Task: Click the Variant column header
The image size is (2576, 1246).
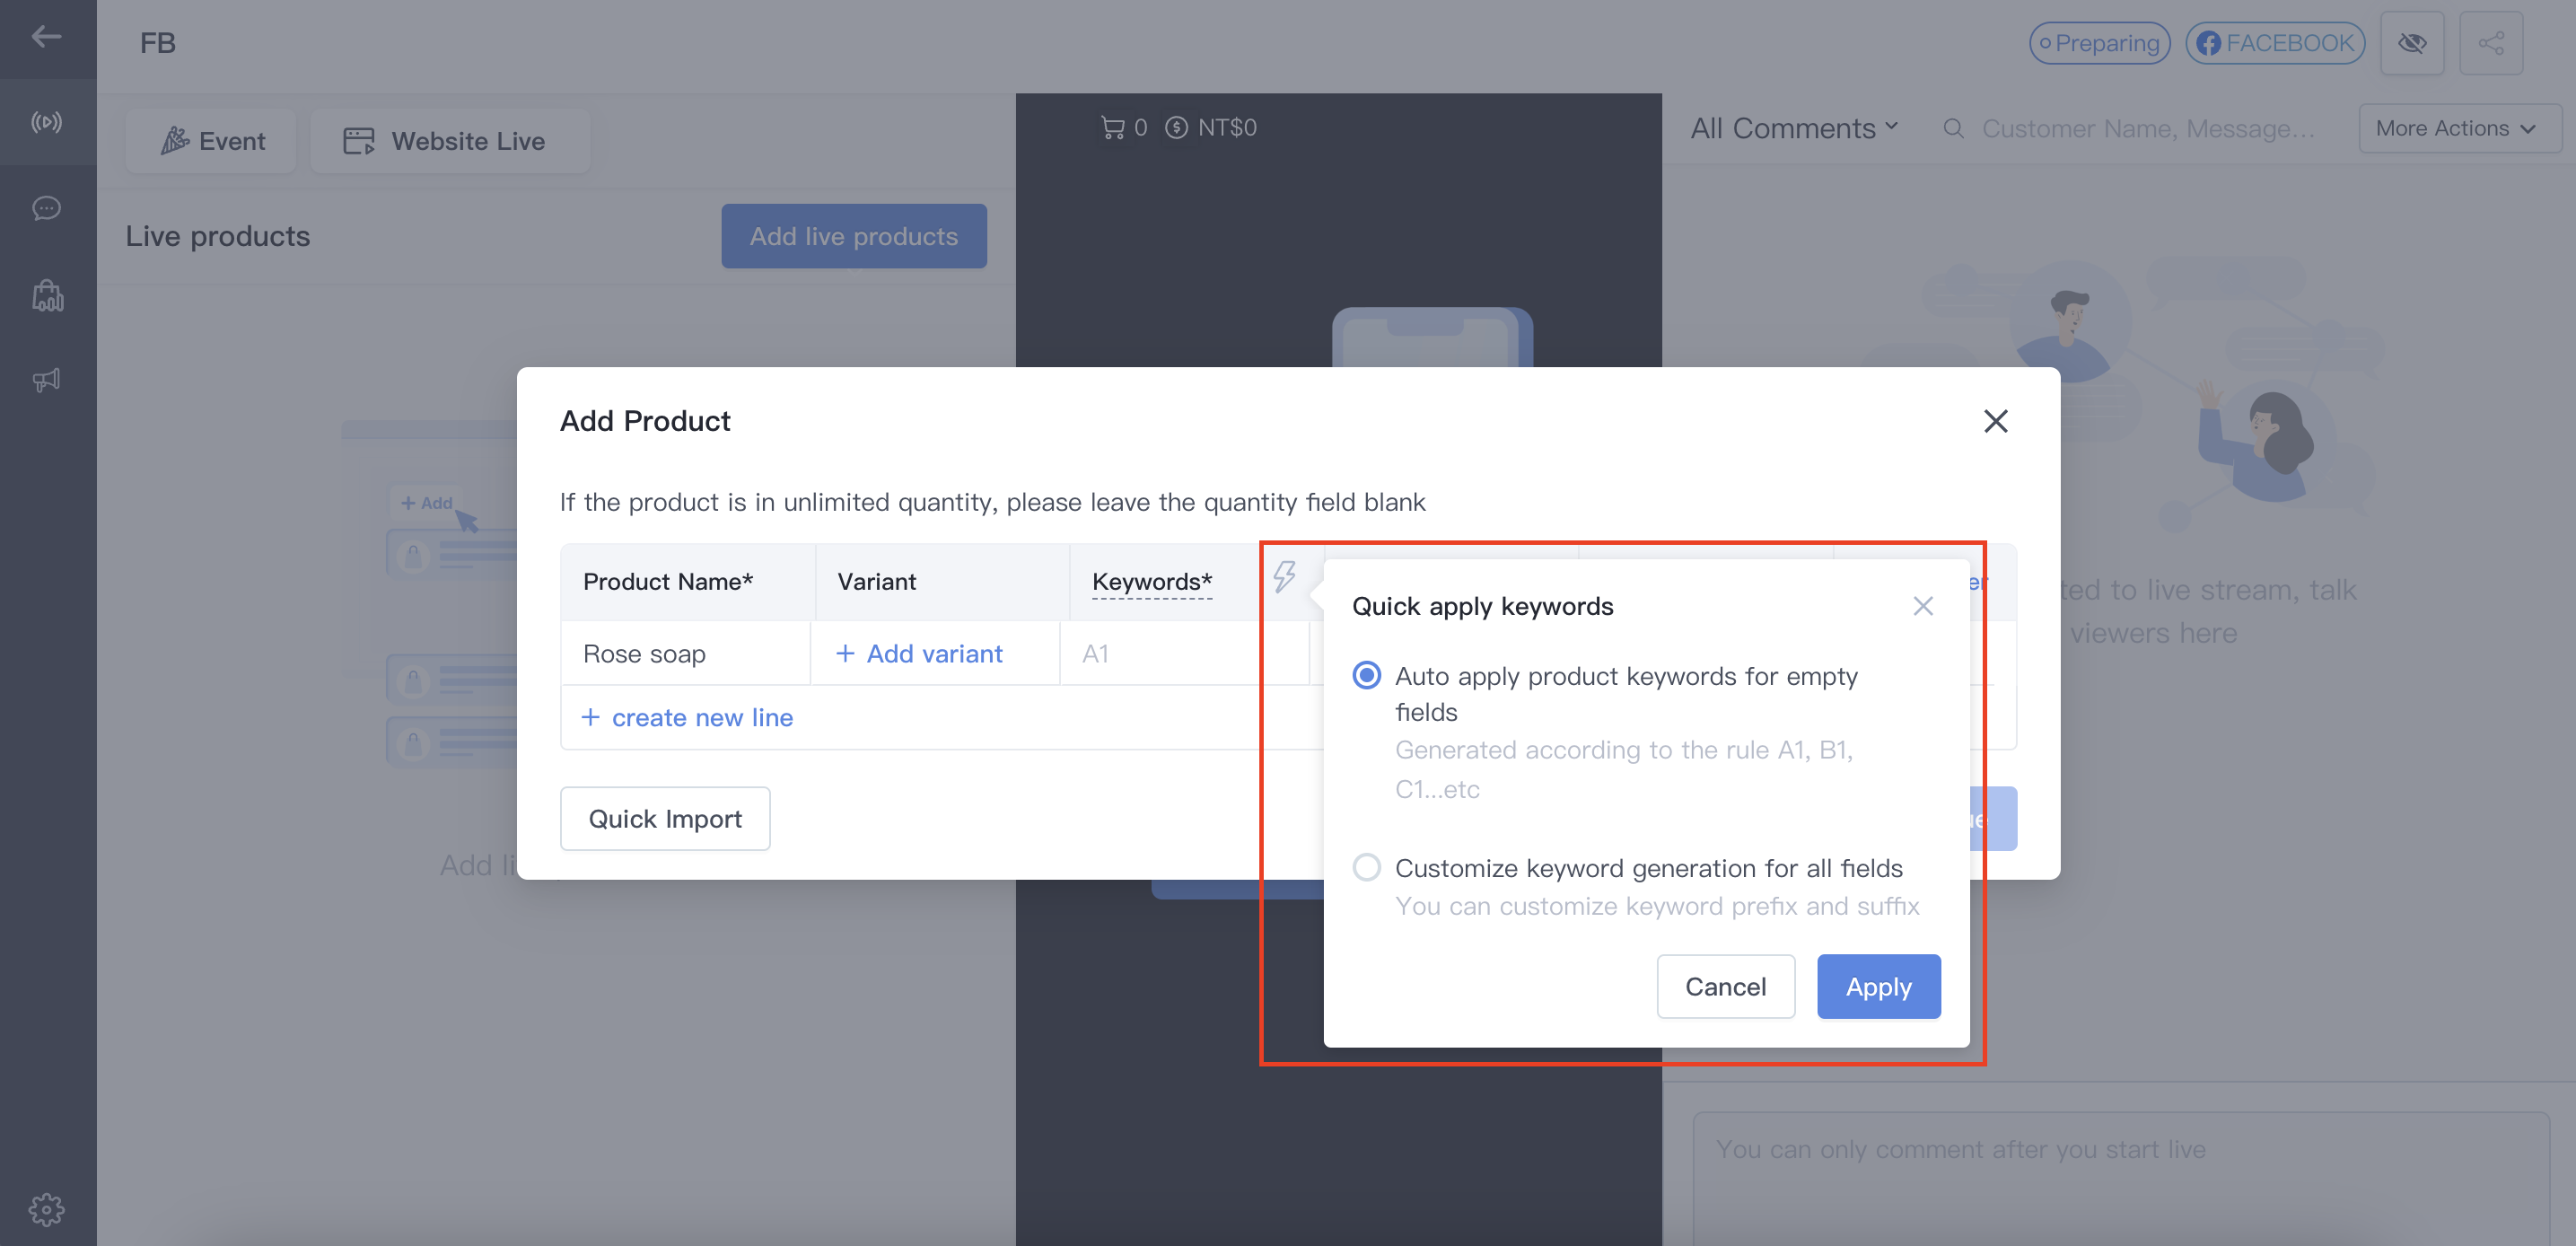Action: (876, 581)
